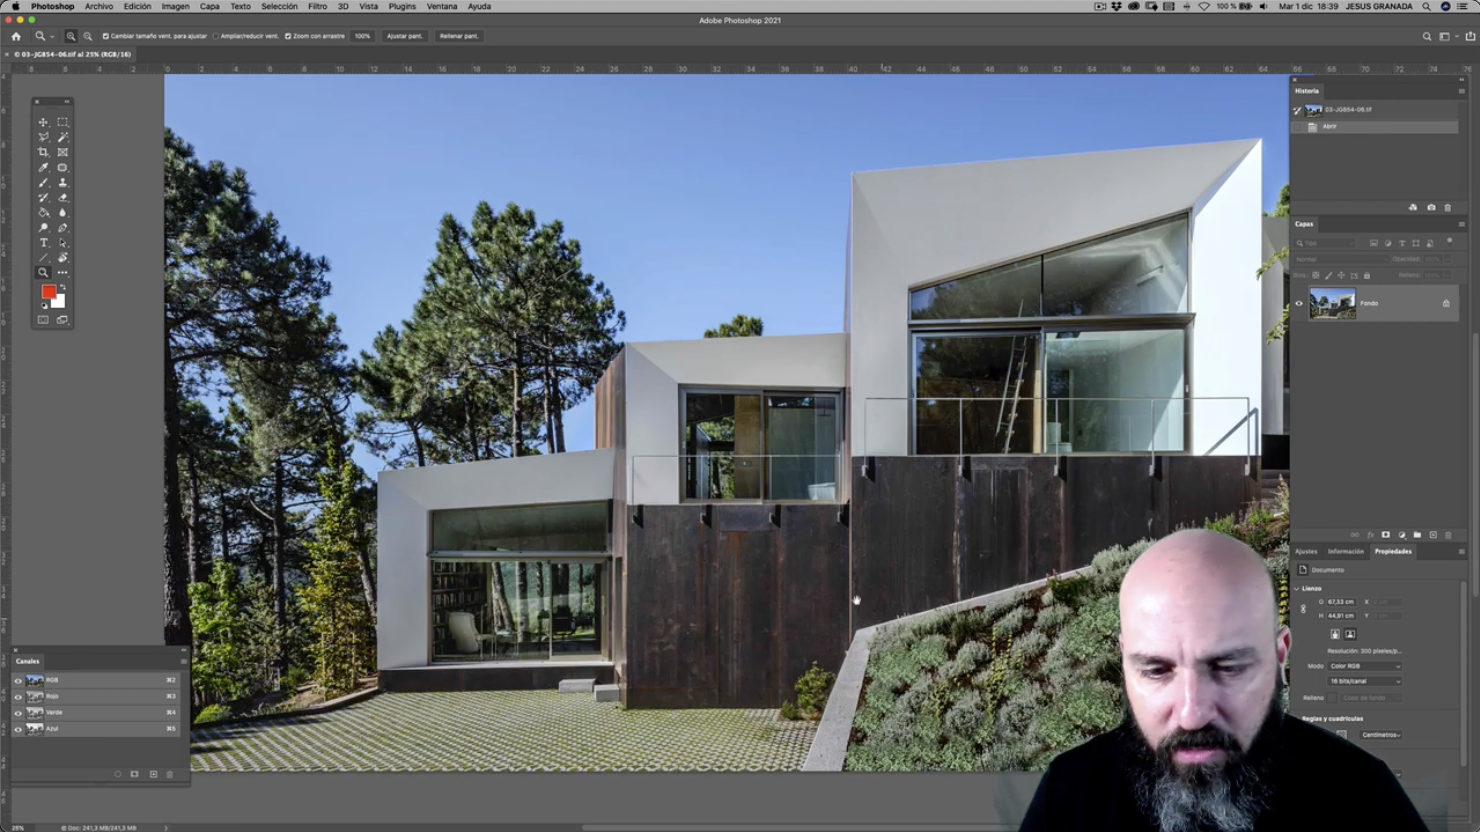Open the Modo 'Color RGB' dropdown
This screenshot has height=832, width=1480.
coord(1364,666)
